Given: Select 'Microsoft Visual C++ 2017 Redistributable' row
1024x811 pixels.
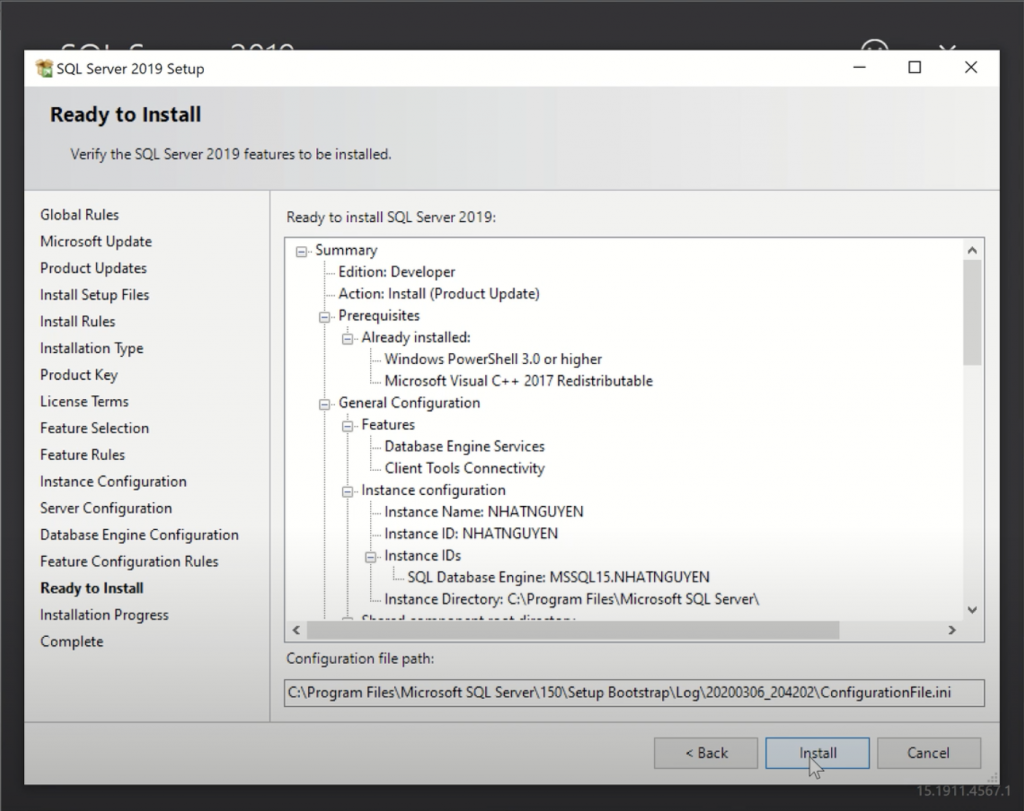Looking at the screenshot, I should coord(519,381).
